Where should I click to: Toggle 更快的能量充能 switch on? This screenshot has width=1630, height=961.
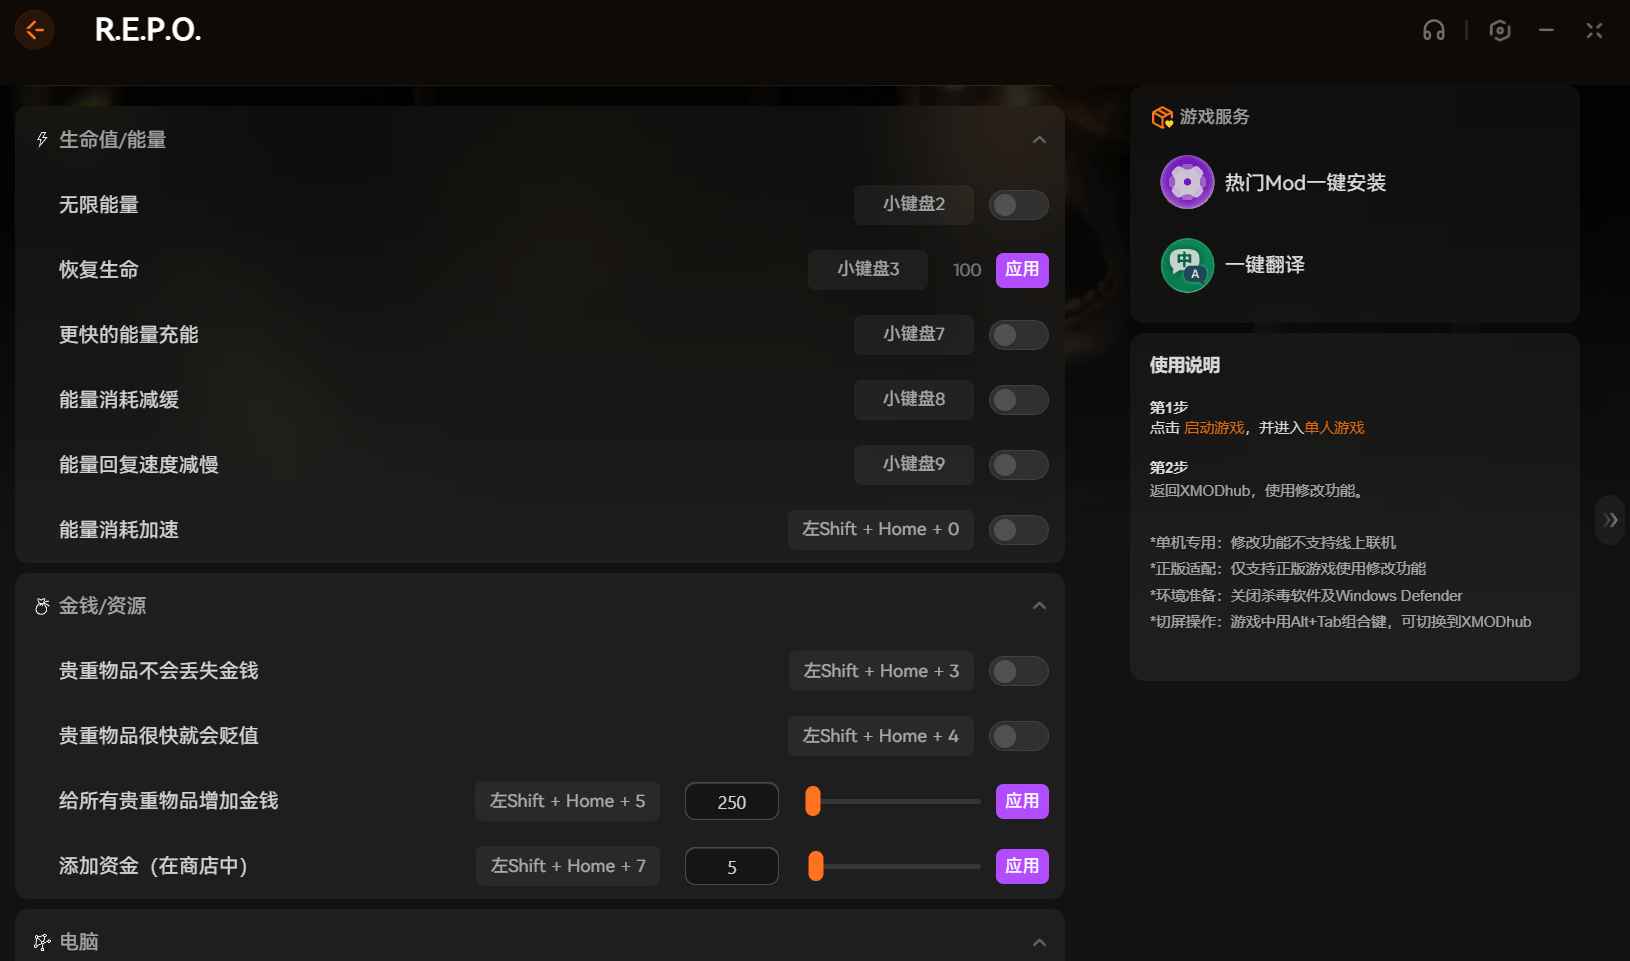[x=1018, y=335]
